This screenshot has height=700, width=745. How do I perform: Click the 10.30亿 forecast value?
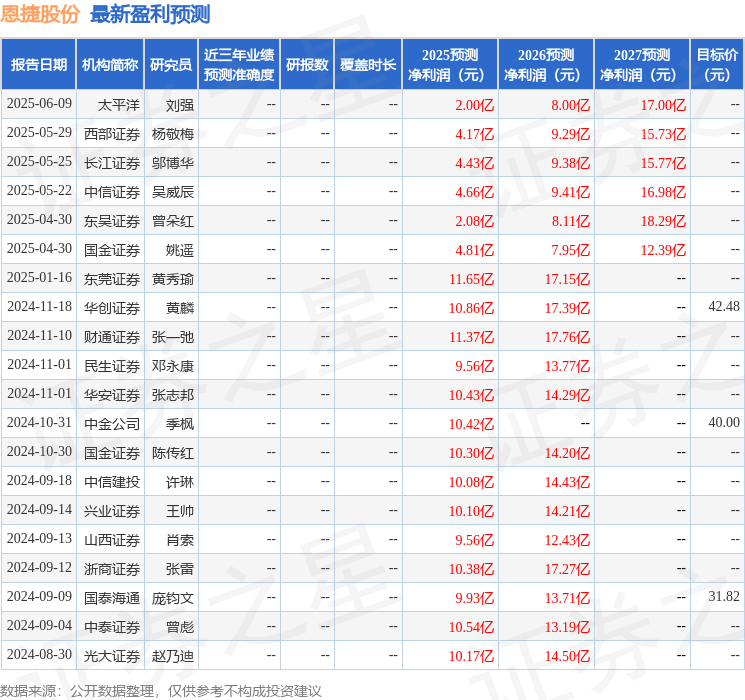[472, 452]
